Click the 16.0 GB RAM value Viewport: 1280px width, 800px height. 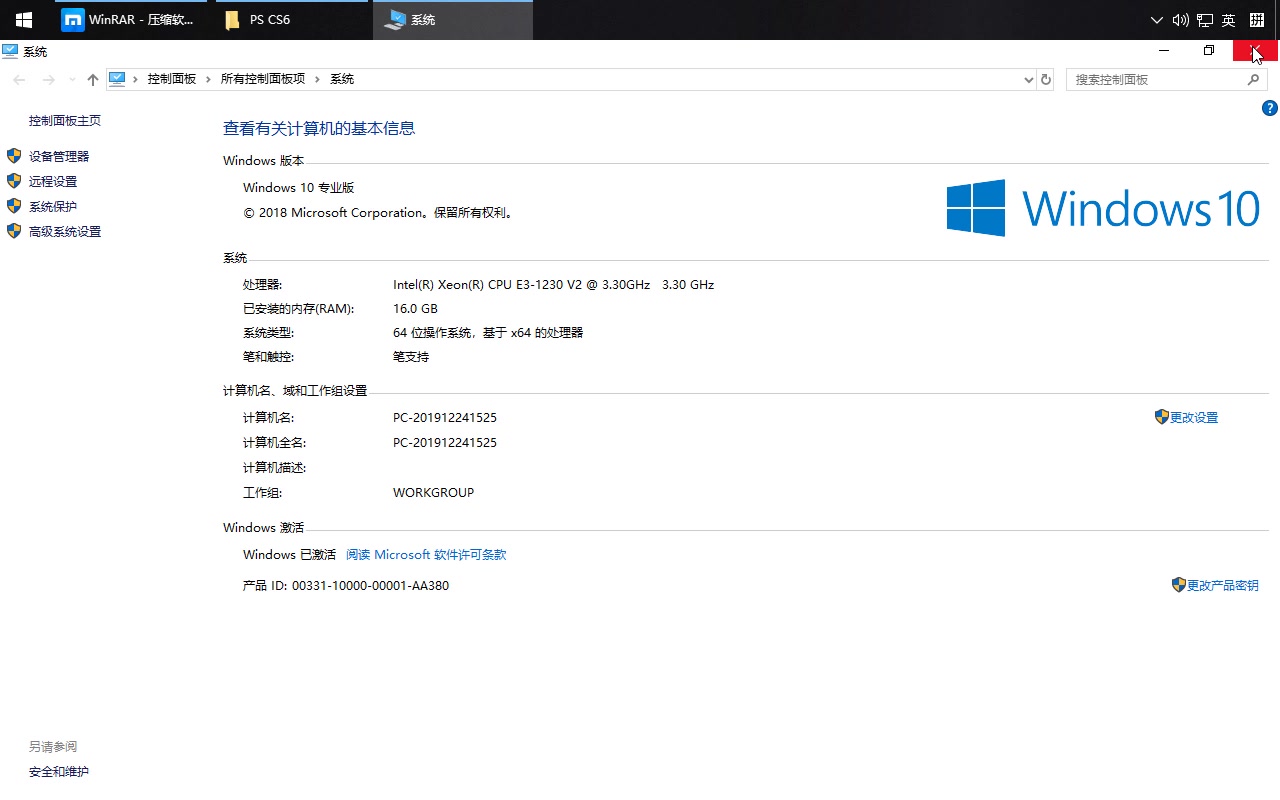tap(415, 309)
